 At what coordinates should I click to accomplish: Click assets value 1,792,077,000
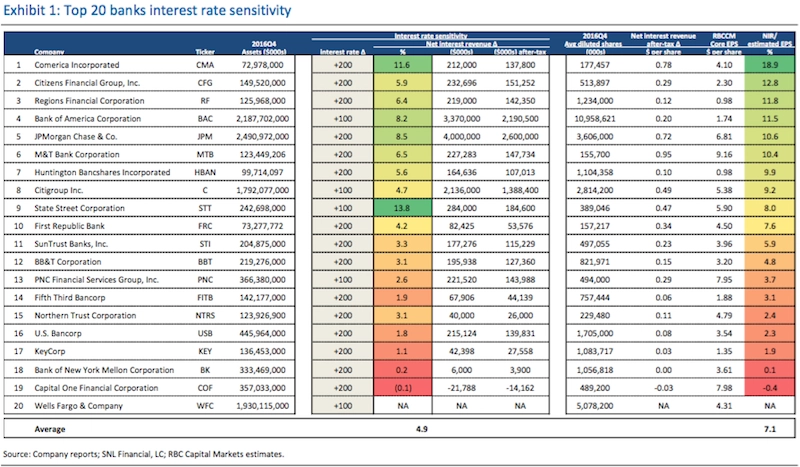[263, 190]
